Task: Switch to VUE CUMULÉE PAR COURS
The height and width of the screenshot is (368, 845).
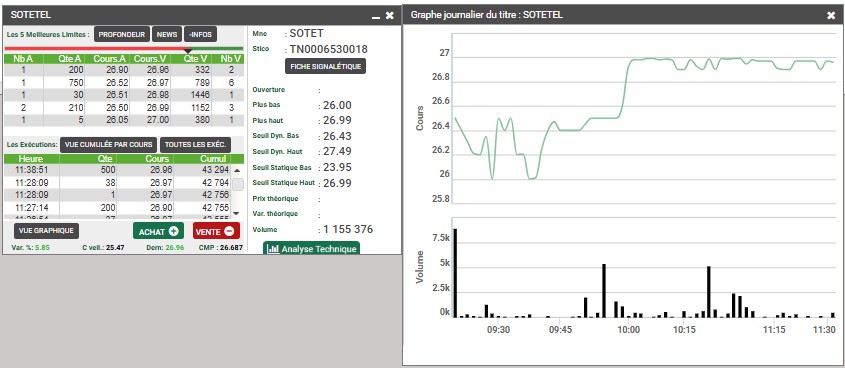Action: click(x=108, y=145)
